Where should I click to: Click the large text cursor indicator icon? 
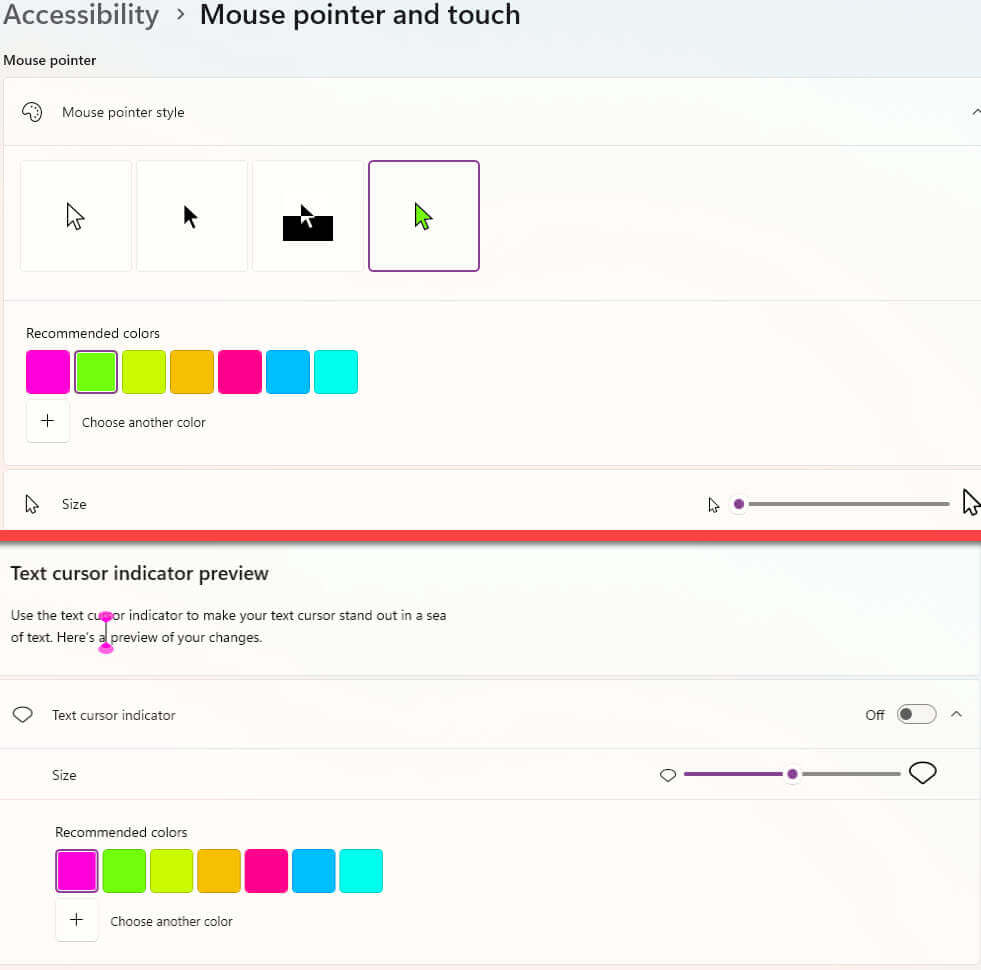pos(922,773)
